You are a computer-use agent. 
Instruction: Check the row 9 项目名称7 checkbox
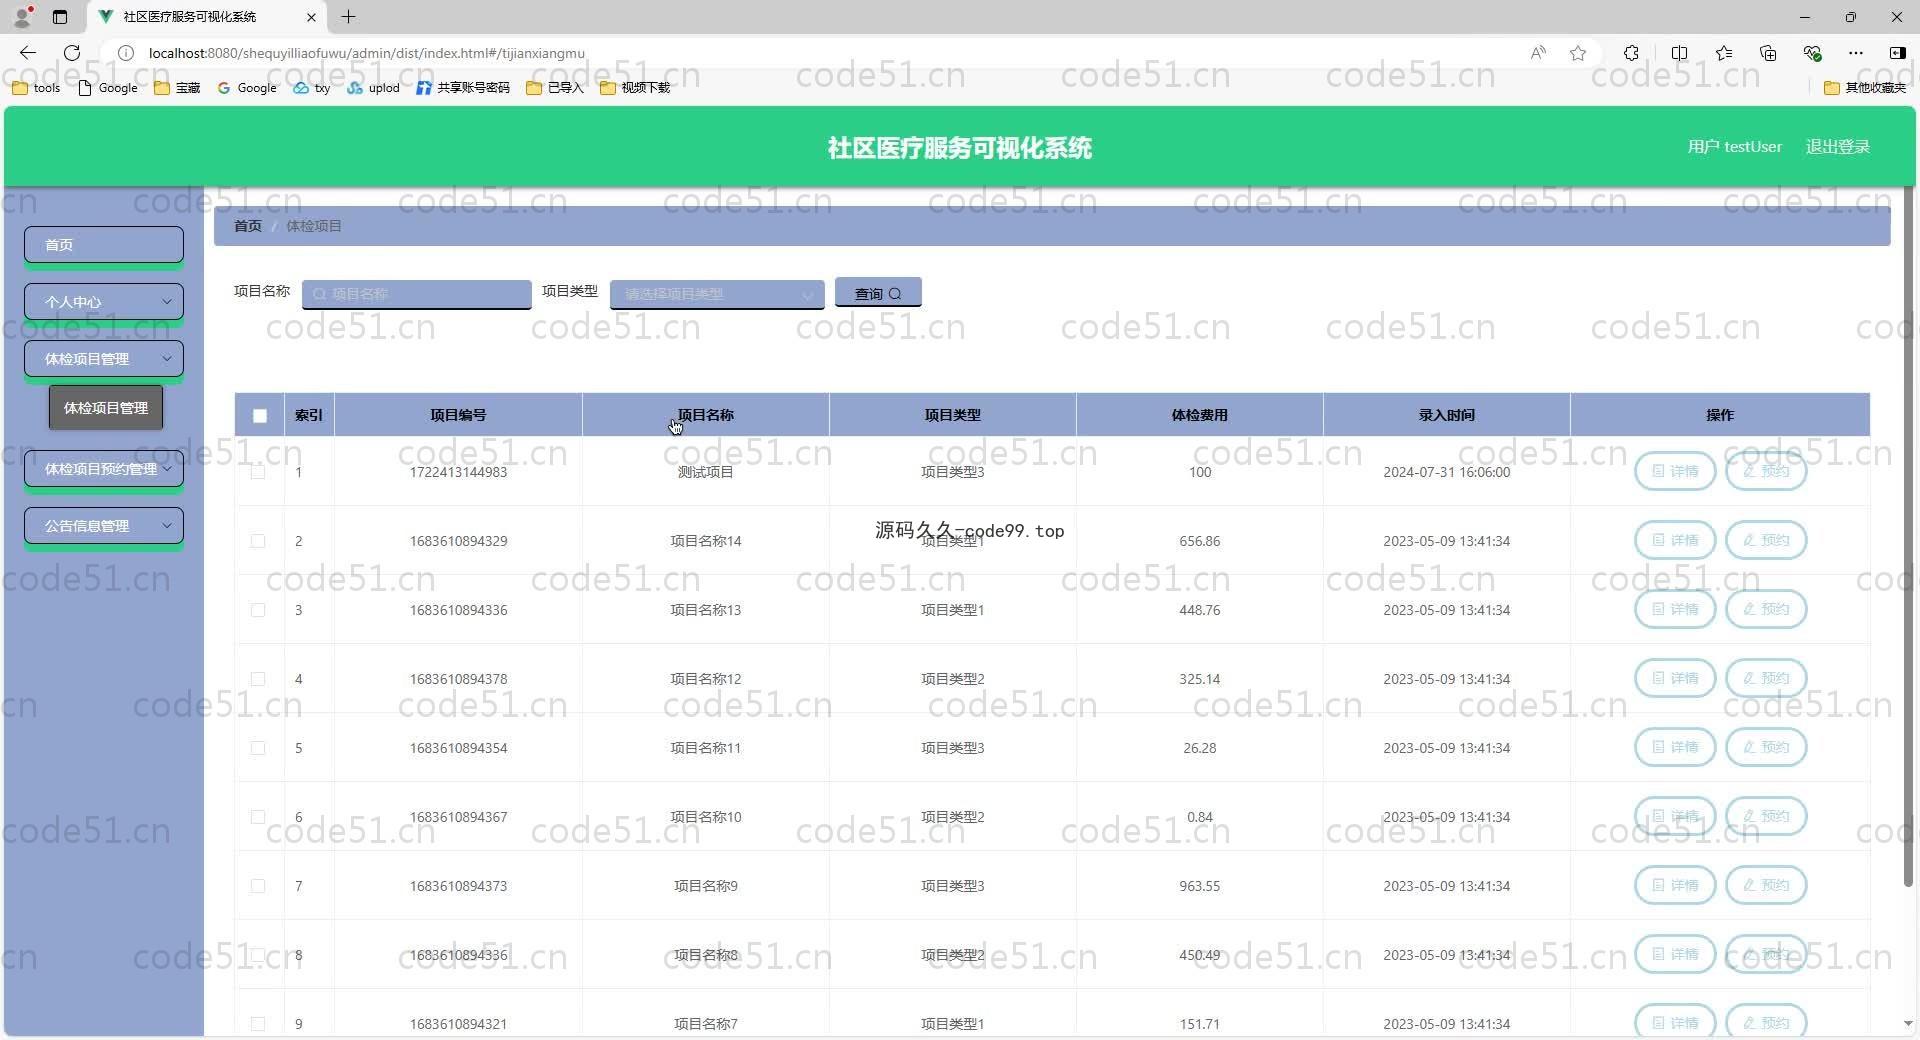(258, 1024)
